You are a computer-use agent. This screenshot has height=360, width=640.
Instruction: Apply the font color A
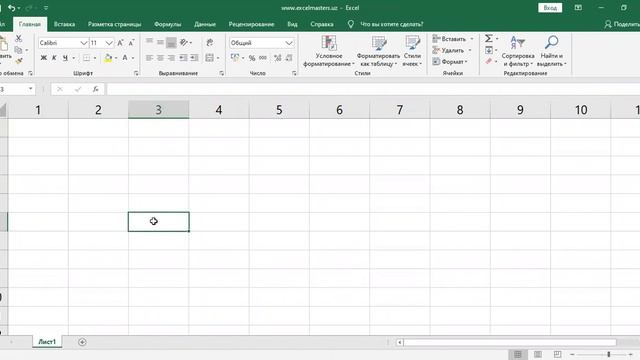(x=125, y=58)
